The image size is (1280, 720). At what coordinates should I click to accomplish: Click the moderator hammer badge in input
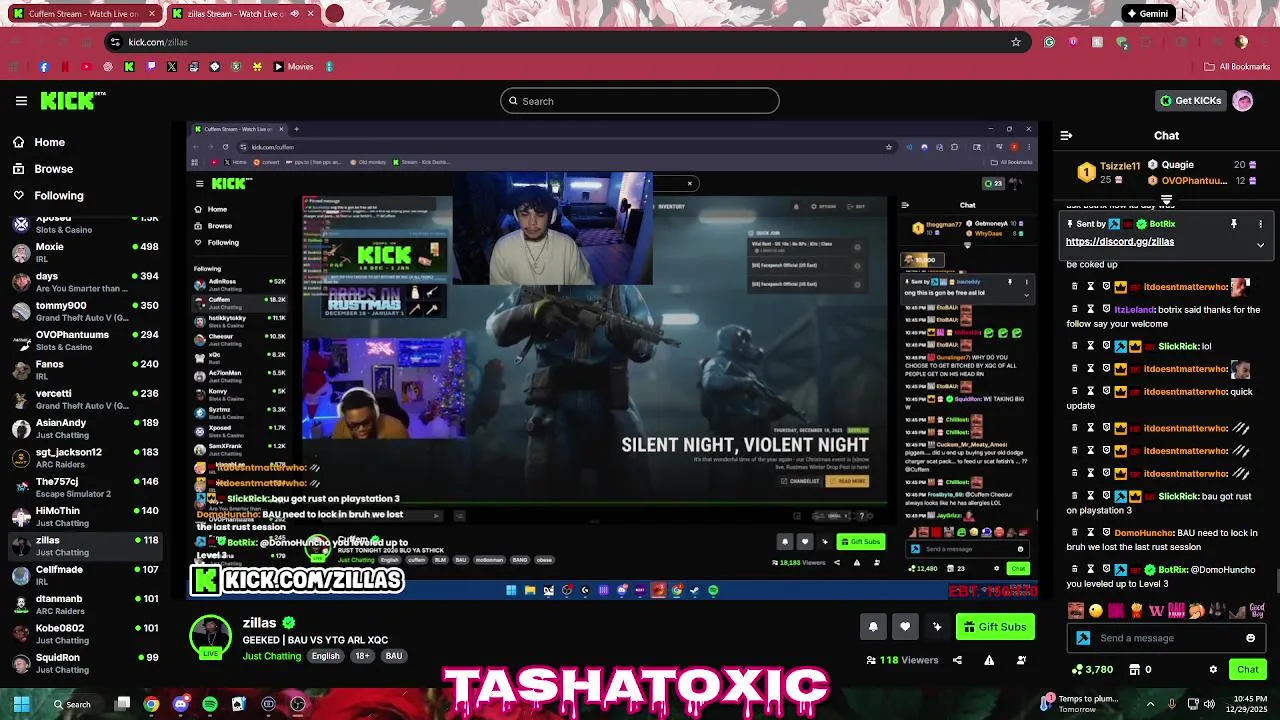click(x=1083, y=638)
